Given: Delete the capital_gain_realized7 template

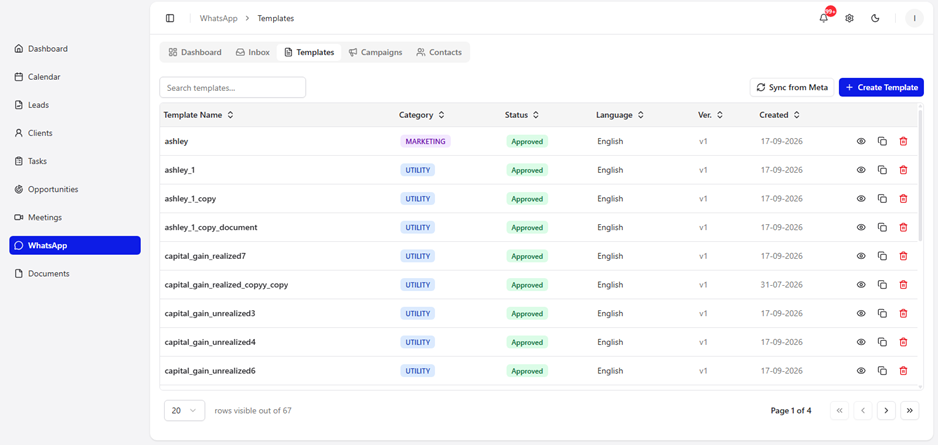Looking at the screenshot, I should (x=903, y=256).
